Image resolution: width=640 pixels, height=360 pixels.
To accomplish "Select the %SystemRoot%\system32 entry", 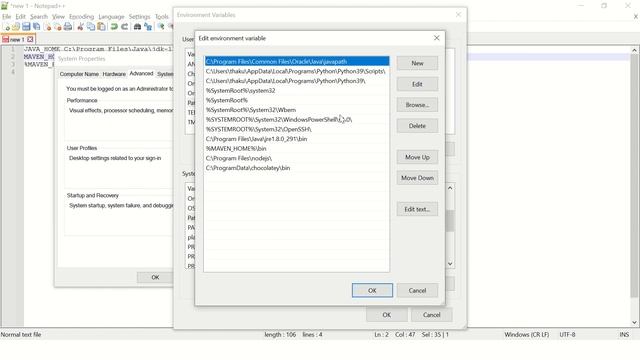I will [297, 91].
